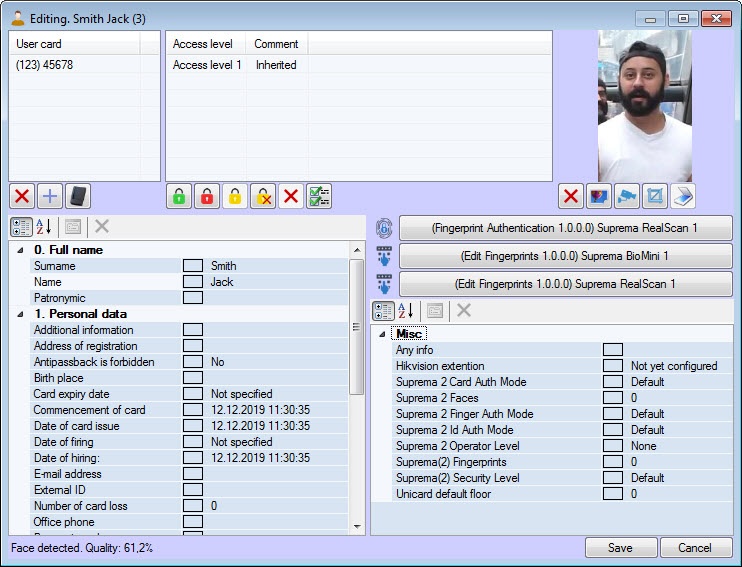Click the box next to Hikvision extention
This screenshot has height=567, width=742.
point(613,366)
